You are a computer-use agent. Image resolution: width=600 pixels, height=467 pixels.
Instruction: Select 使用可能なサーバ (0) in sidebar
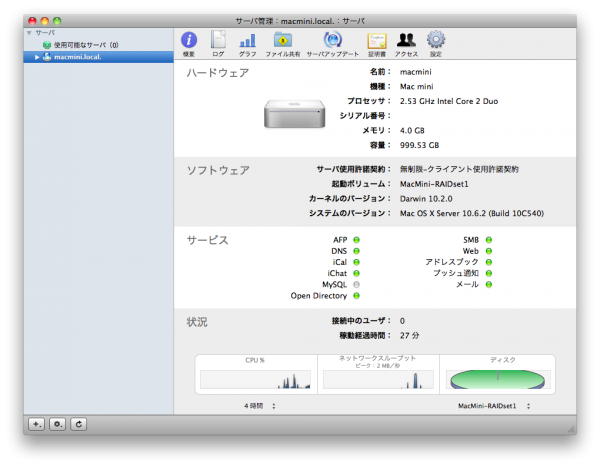click(86, 45)
